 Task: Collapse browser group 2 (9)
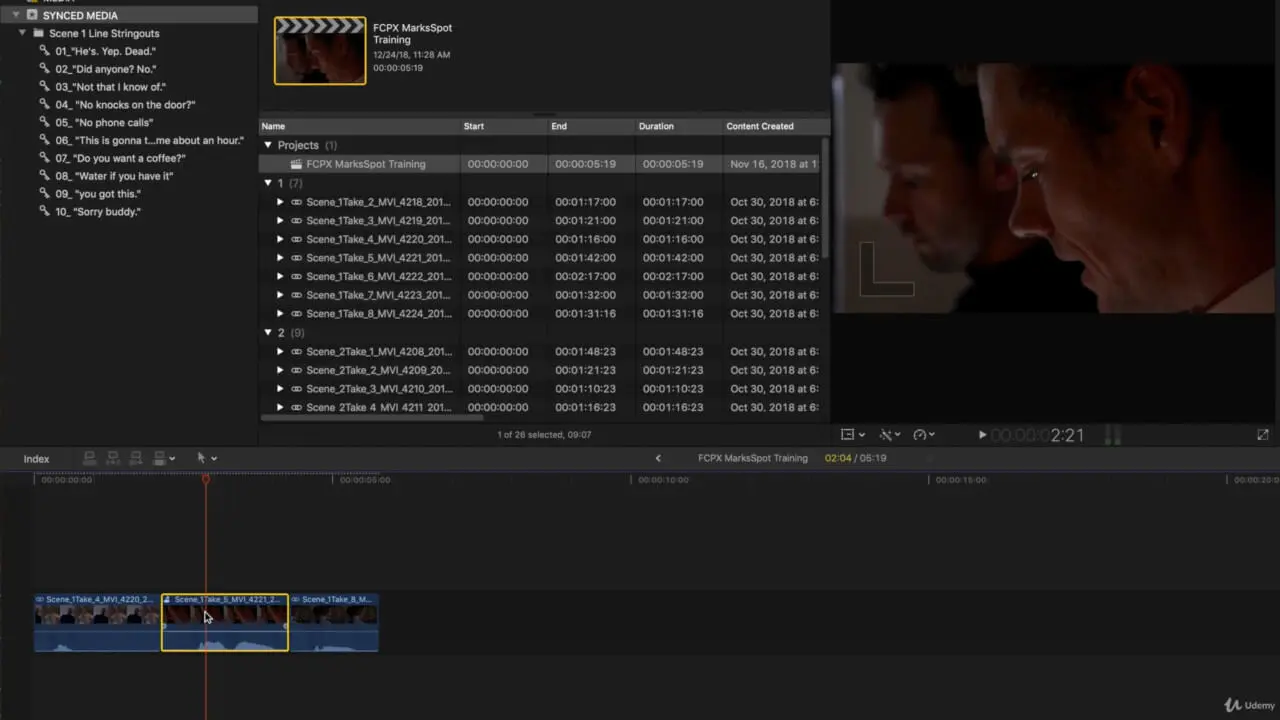[268, 332]
